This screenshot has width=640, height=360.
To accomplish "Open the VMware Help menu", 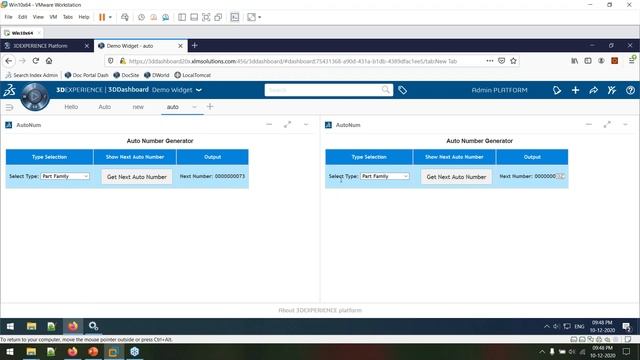I will pyautogui.click(x=84, y=17).
